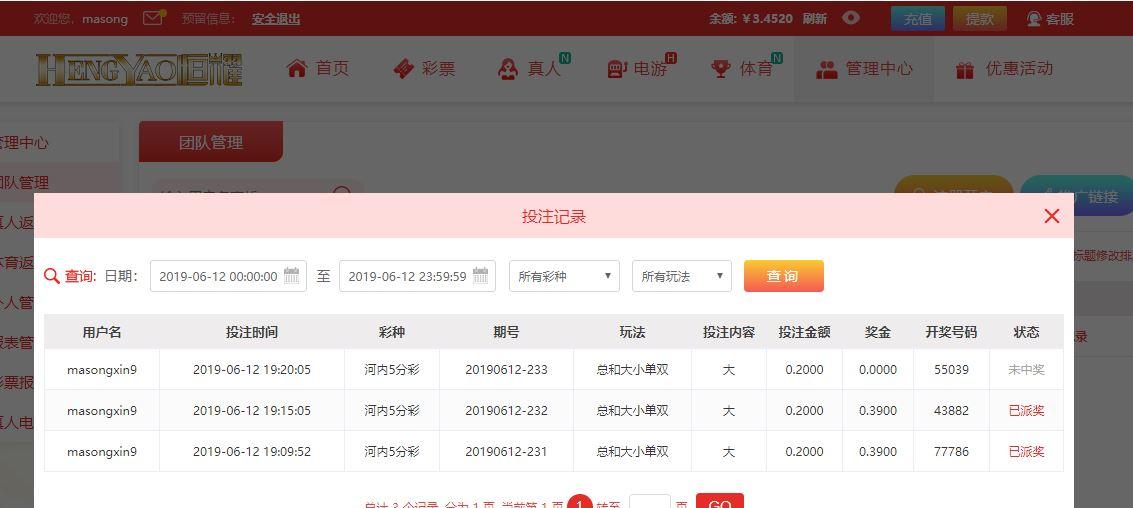Toggle the balance visibility eye icon
This screenshot has width=1133, height=508.
click(851, 18)
